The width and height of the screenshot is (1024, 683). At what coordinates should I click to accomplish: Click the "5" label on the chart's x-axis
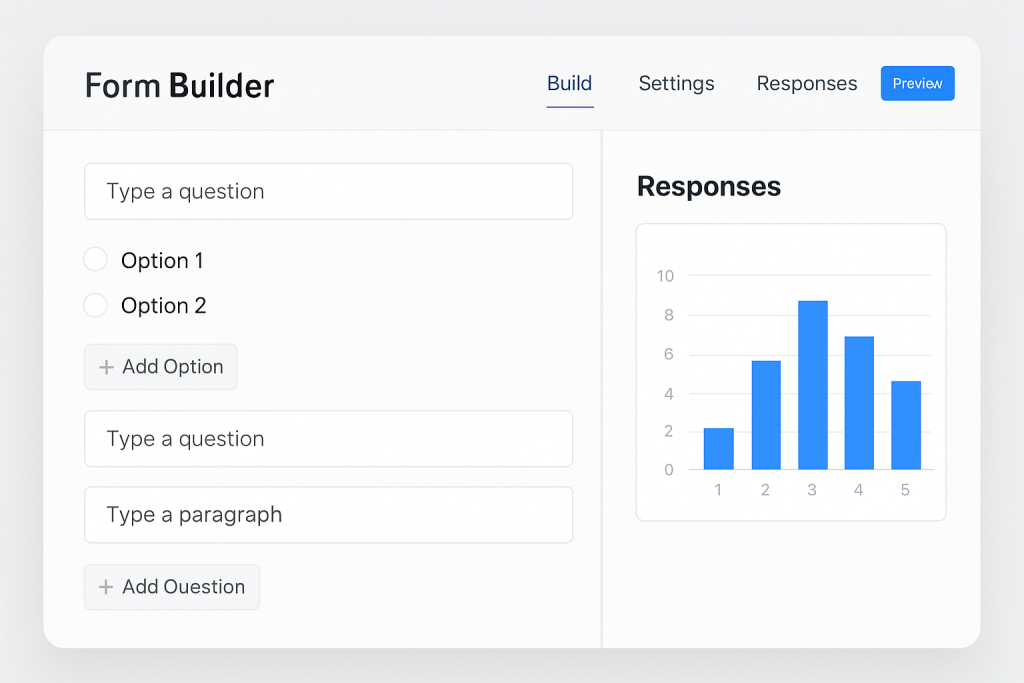click(905, 490)
